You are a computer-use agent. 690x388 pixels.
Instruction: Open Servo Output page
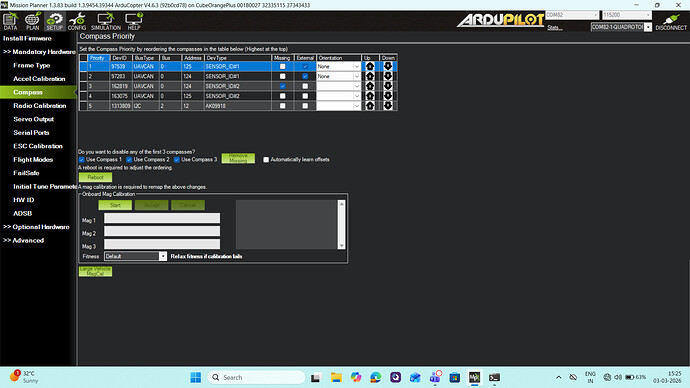click(x=33, y=119)
